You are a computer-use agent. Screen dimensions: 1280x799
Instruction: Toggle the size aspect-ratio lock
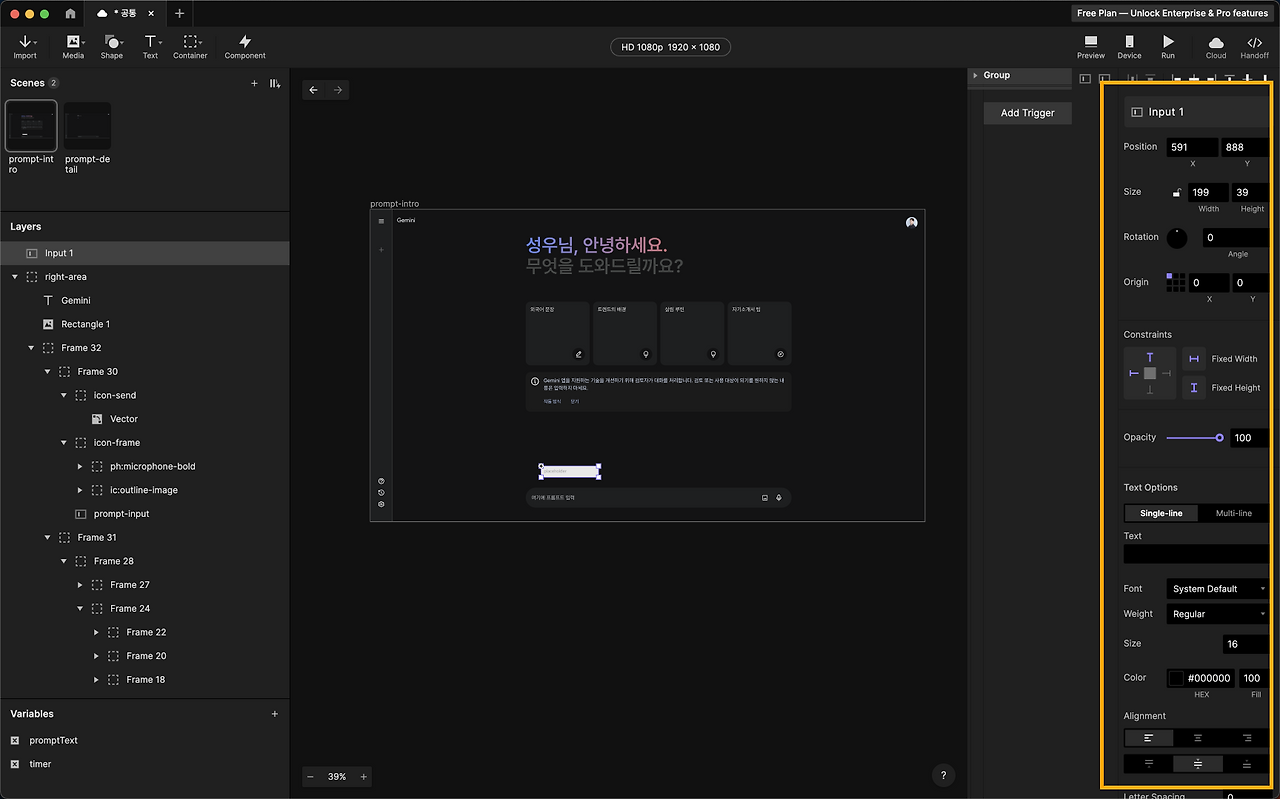click(x=1177, y=192)
